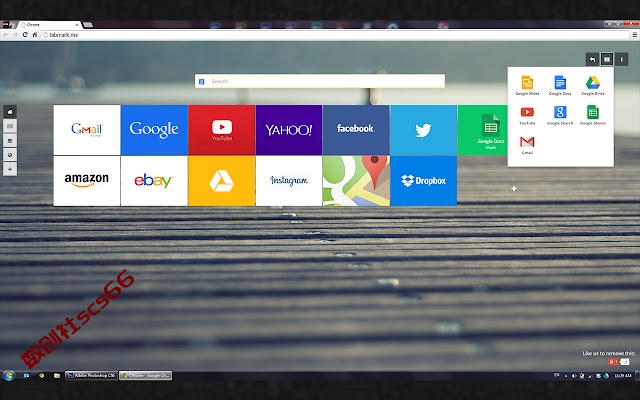The width and height of the screenshot is (640, 400).
Task: Select the Chrome browser tab
Action: pyautogui.click(x=48, y=25)
